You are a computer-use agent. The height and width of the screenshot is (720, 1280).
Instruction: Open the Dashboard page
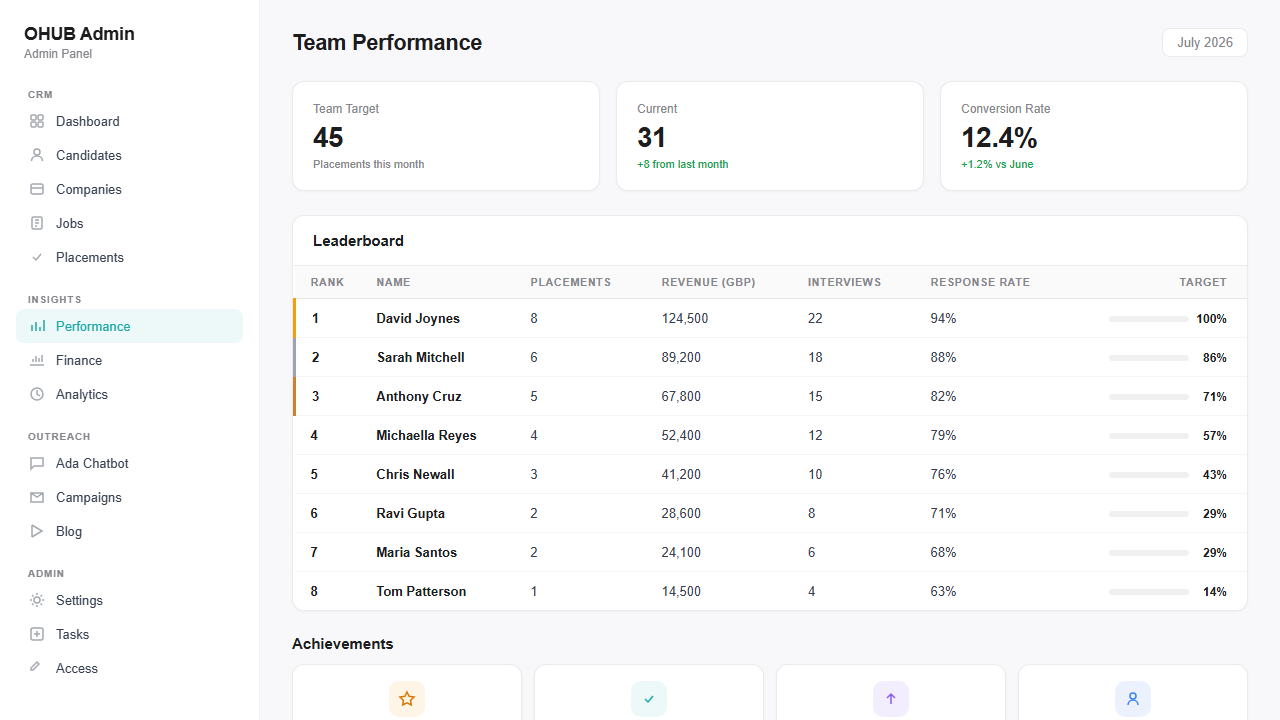click(129, 121)
